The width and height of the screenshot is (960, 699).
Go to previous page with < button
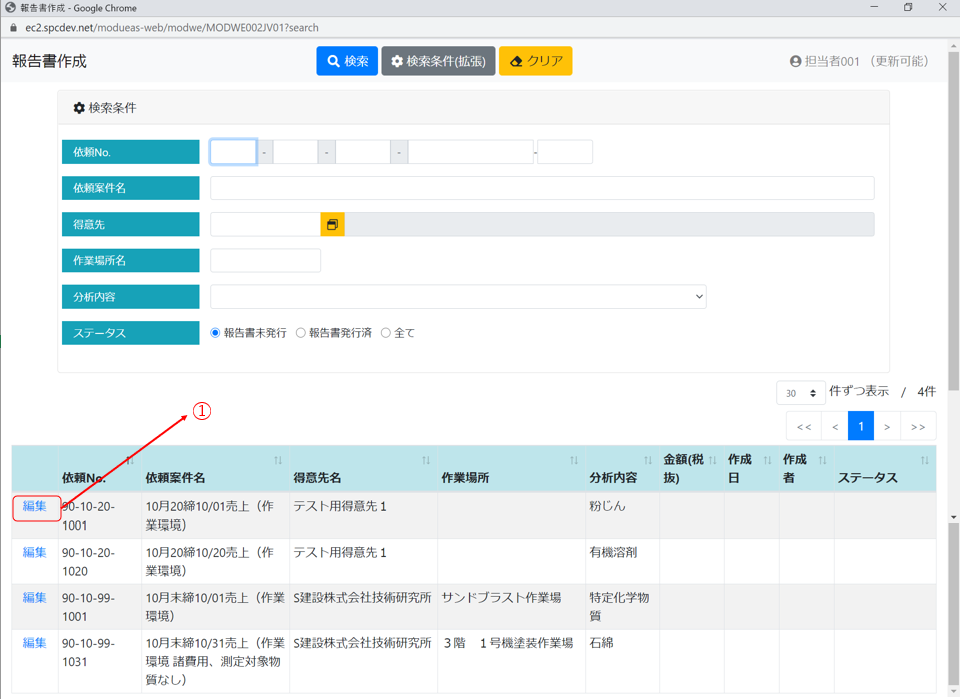coord(835,427)
